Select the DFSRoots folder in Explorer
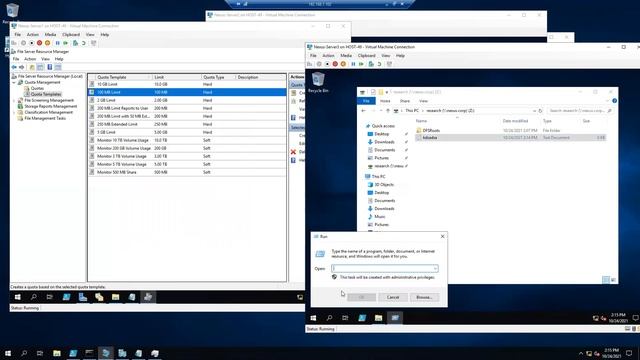The height and width of the screenshot is (360, 640). 431,131
